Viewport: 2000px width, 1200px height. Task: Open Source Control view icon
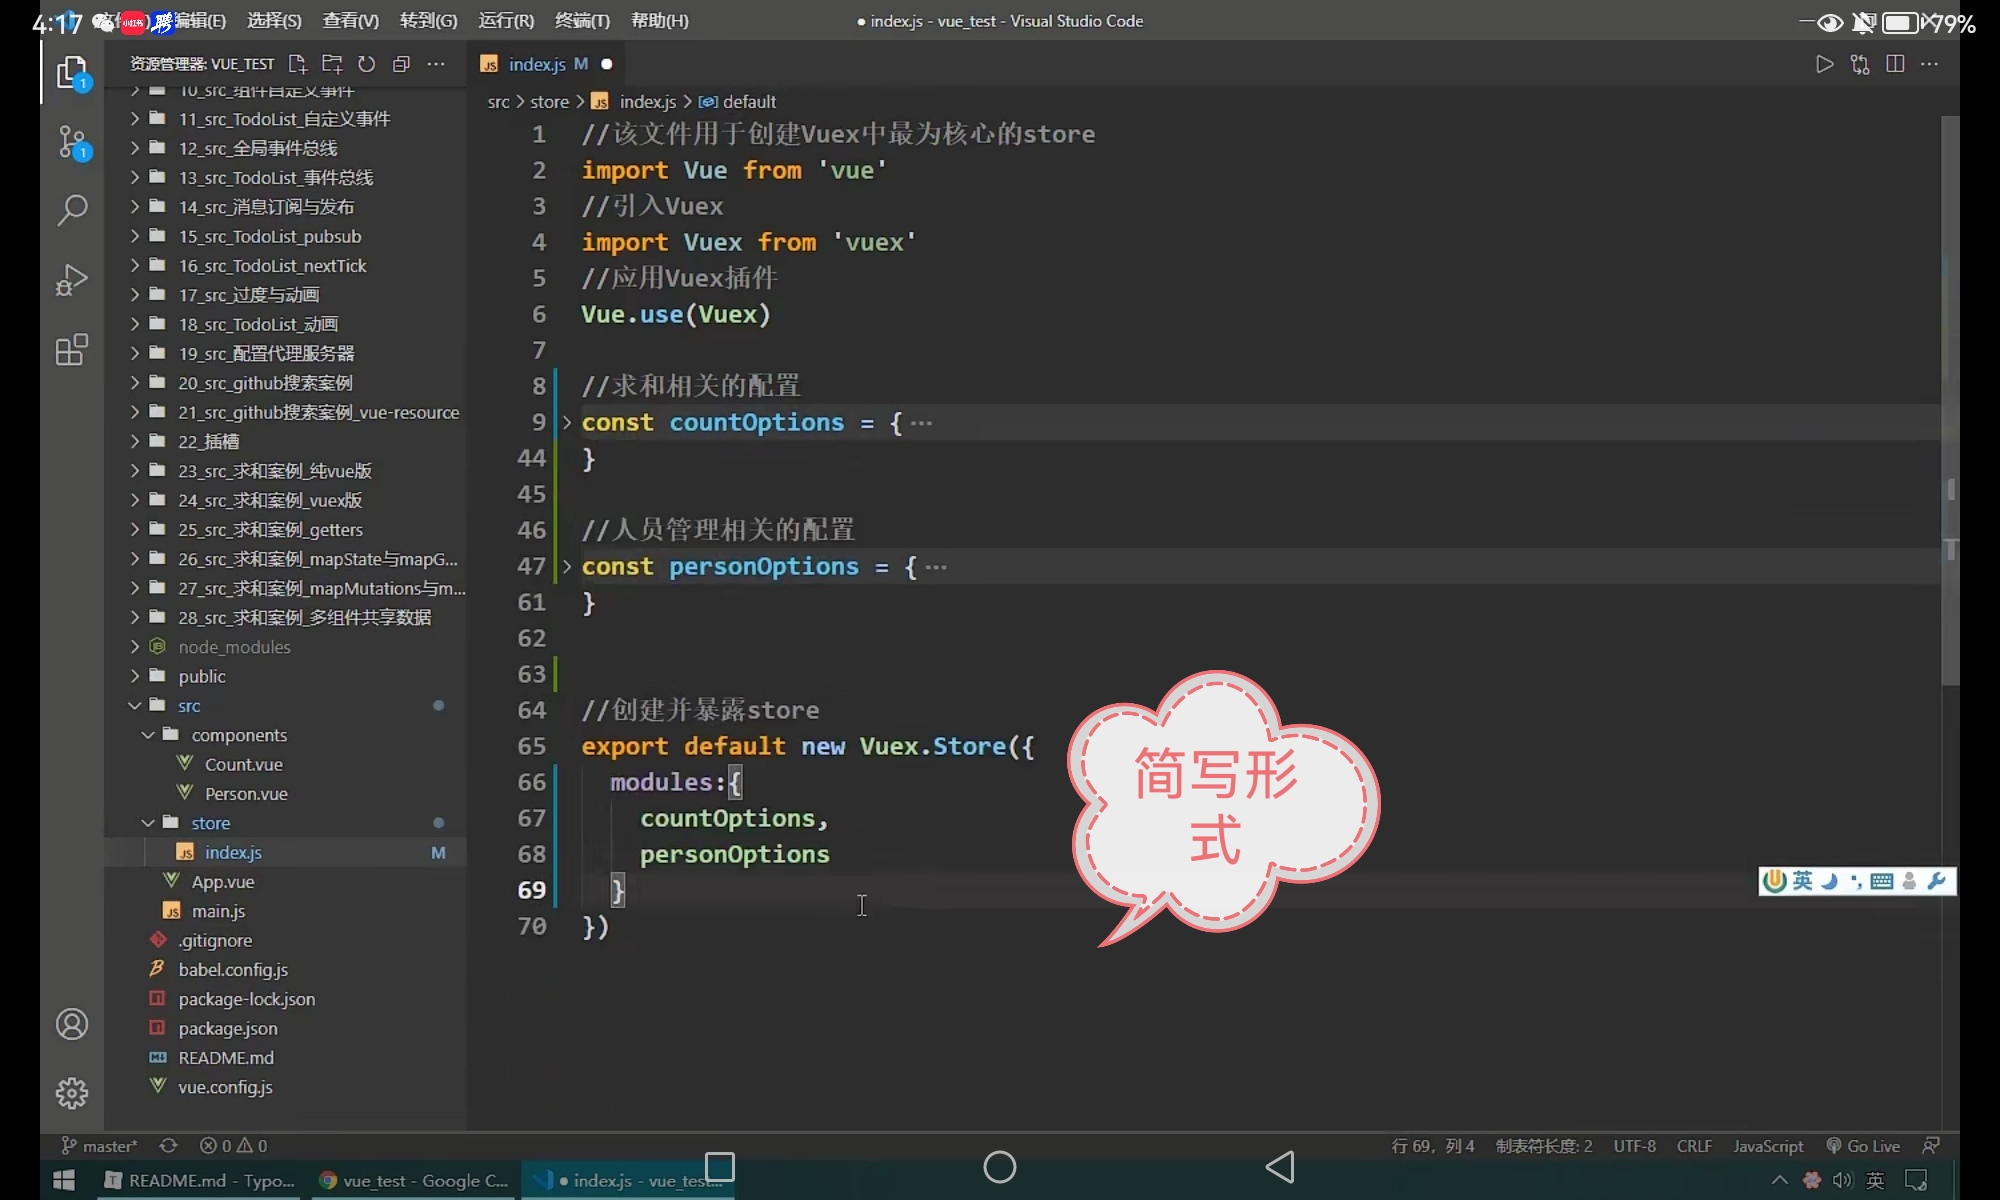coord(72,141)
